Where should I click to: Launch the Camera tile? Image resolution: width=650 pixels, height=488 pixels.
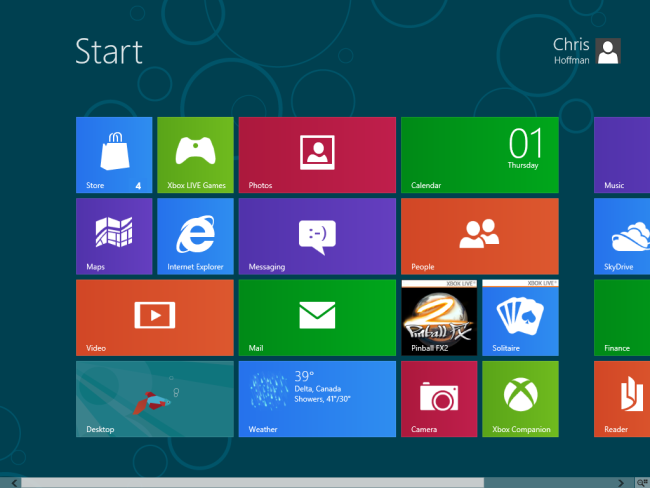click(x=439, y=398)
